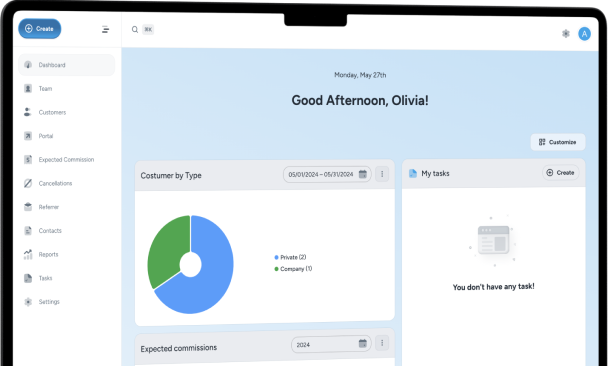The height and width of the screenshot is (366, 612).
Task: Click the Reports chart icon in sidebar
Action: tap(28, 254)
